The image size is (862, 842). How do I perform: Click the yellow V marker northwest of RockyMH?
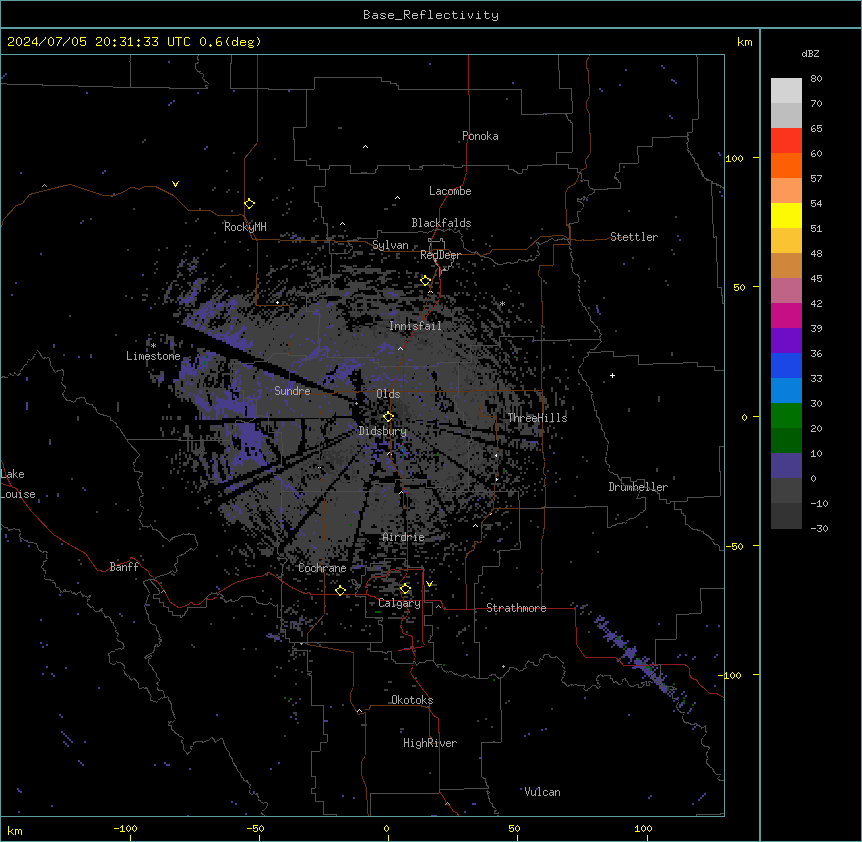(x=175, y=184)
